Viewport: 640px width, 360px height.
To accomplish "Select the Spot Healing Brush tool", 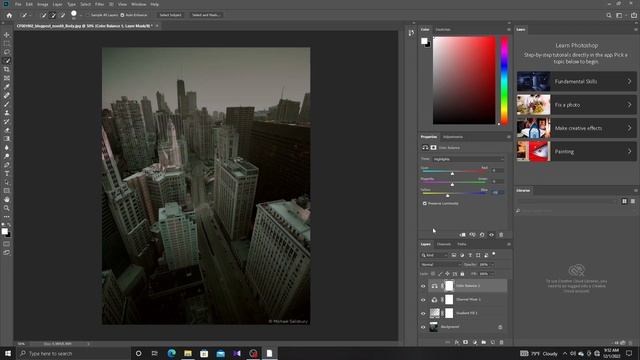I will (7, 95).
